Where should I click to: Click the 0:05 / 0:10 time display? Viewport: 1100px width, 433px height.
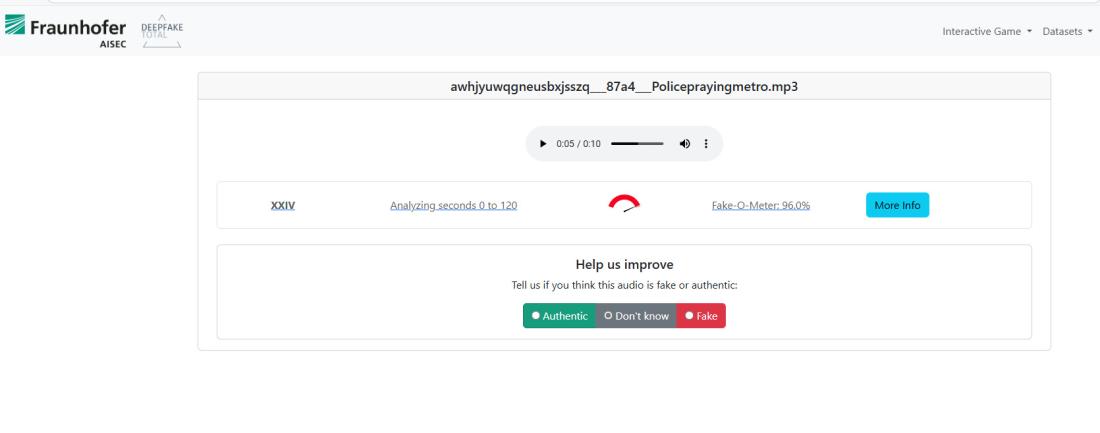click(x=578, y=144)
